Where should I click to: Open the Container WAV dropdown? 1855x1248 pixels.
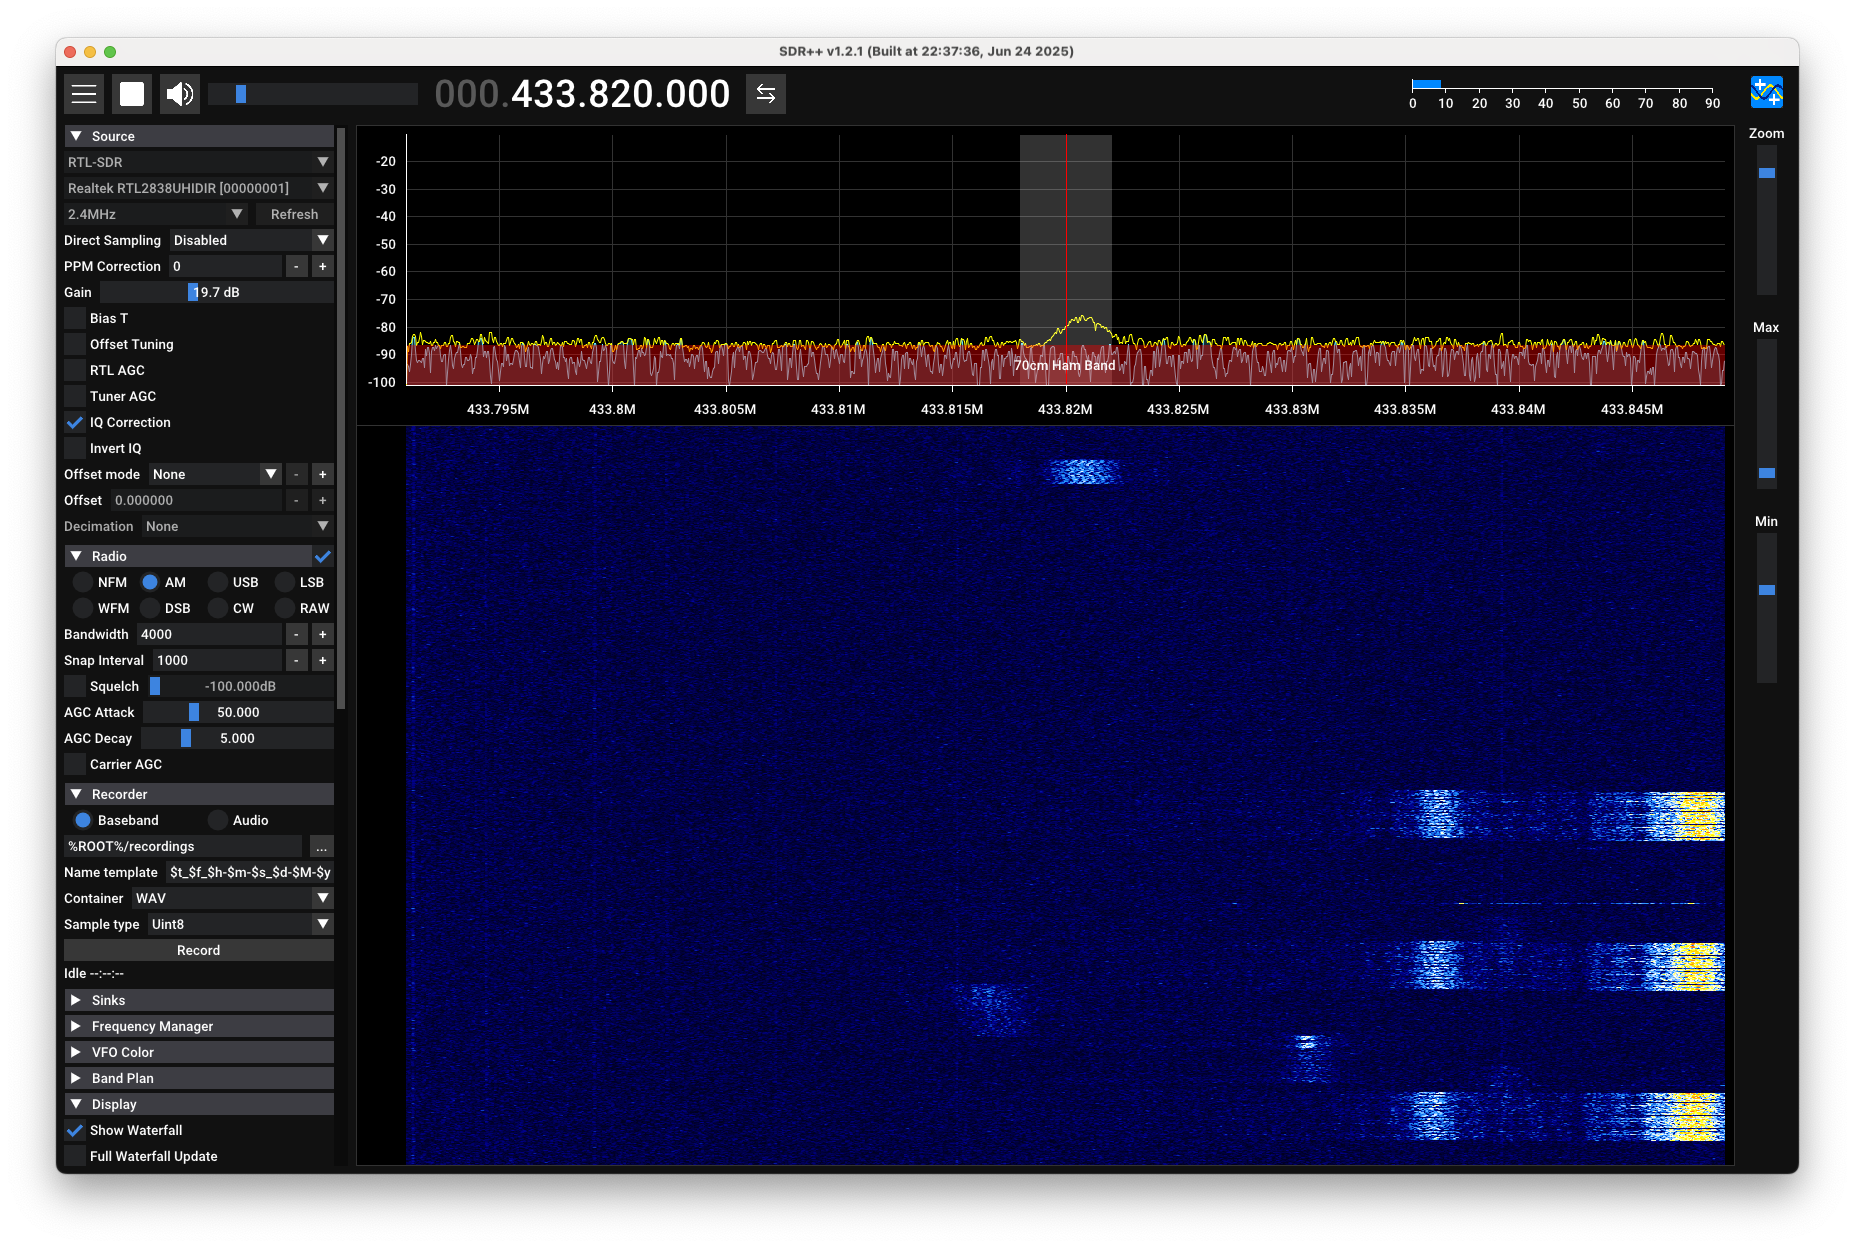point(231,898)
